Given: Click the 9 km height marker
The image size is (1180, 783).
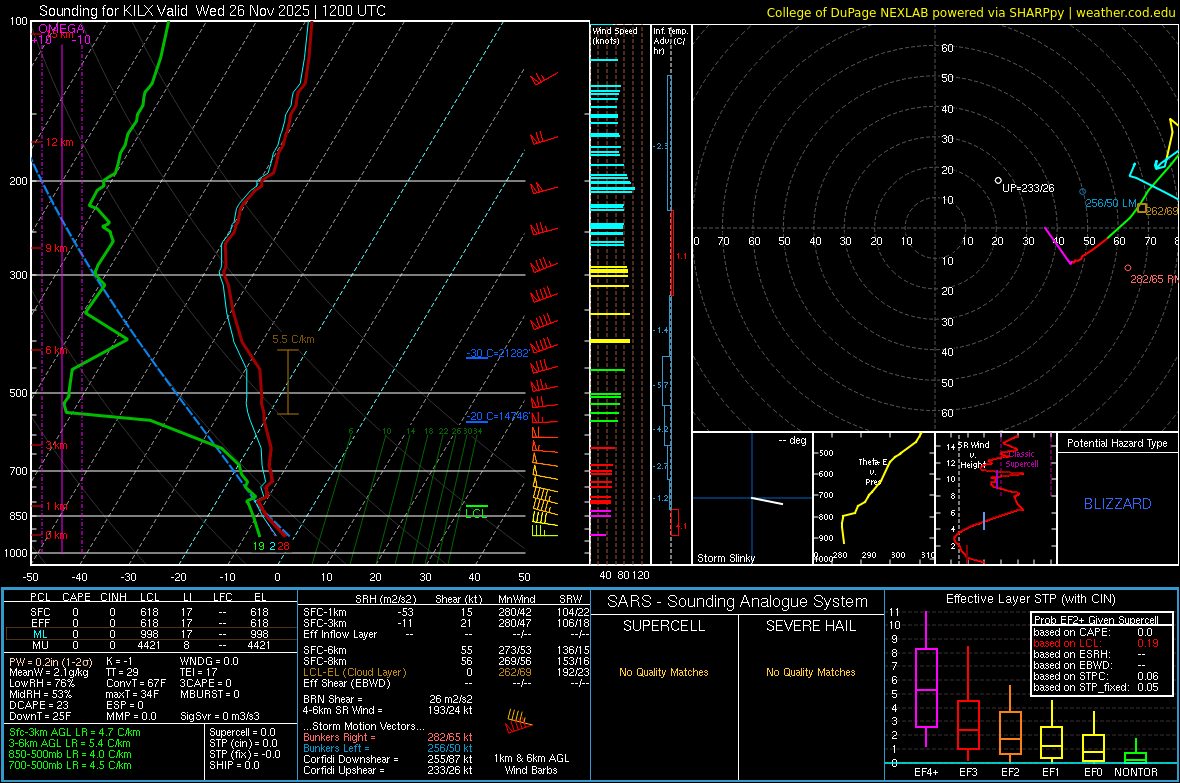Looking at the screenshot, I should coord(56,248).
